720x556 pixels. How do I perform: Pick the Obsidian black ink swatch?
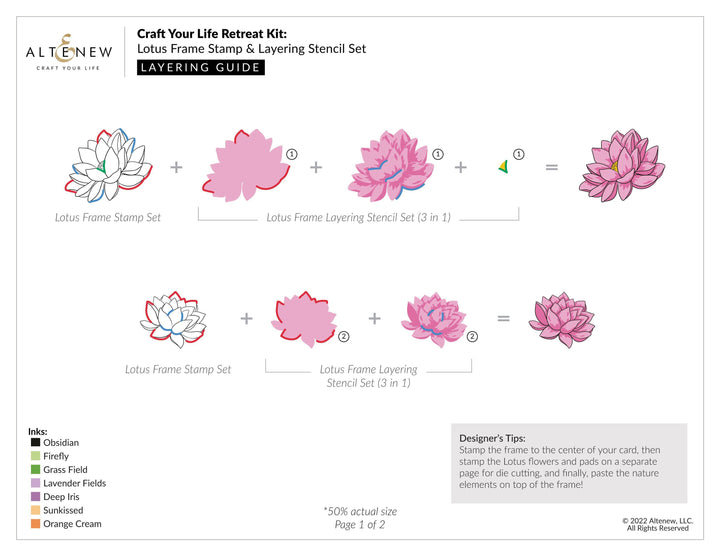click(x=35, y=443)
